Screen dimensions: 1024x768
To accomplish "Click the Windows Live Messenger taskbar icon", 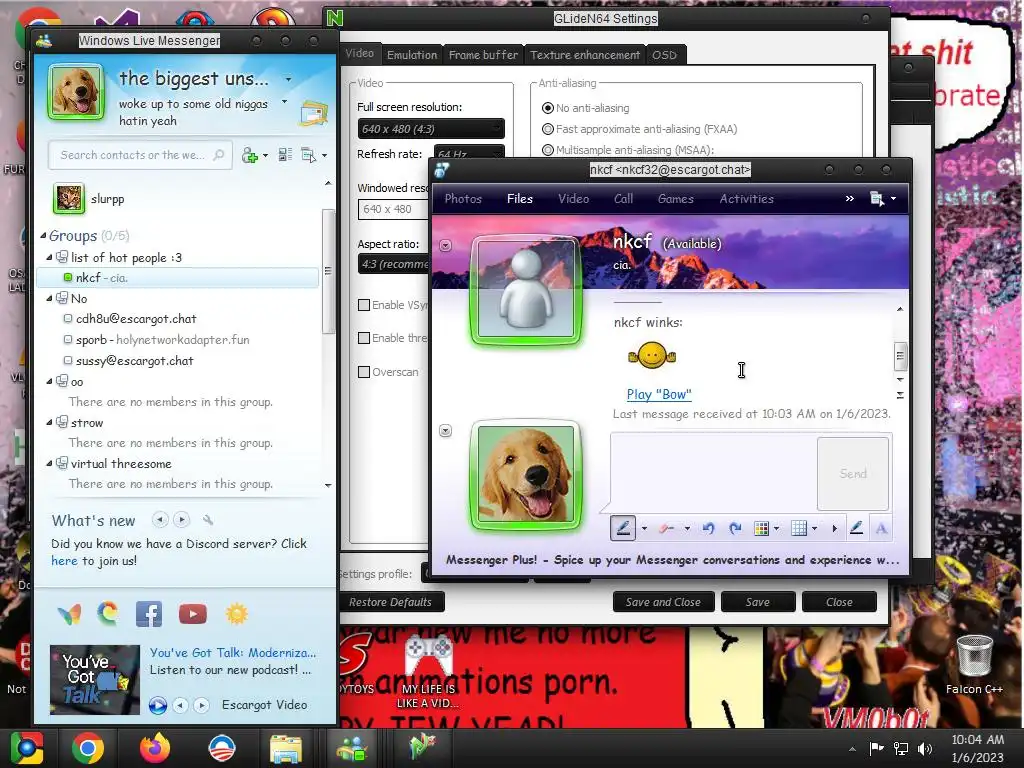I will 353,748.
